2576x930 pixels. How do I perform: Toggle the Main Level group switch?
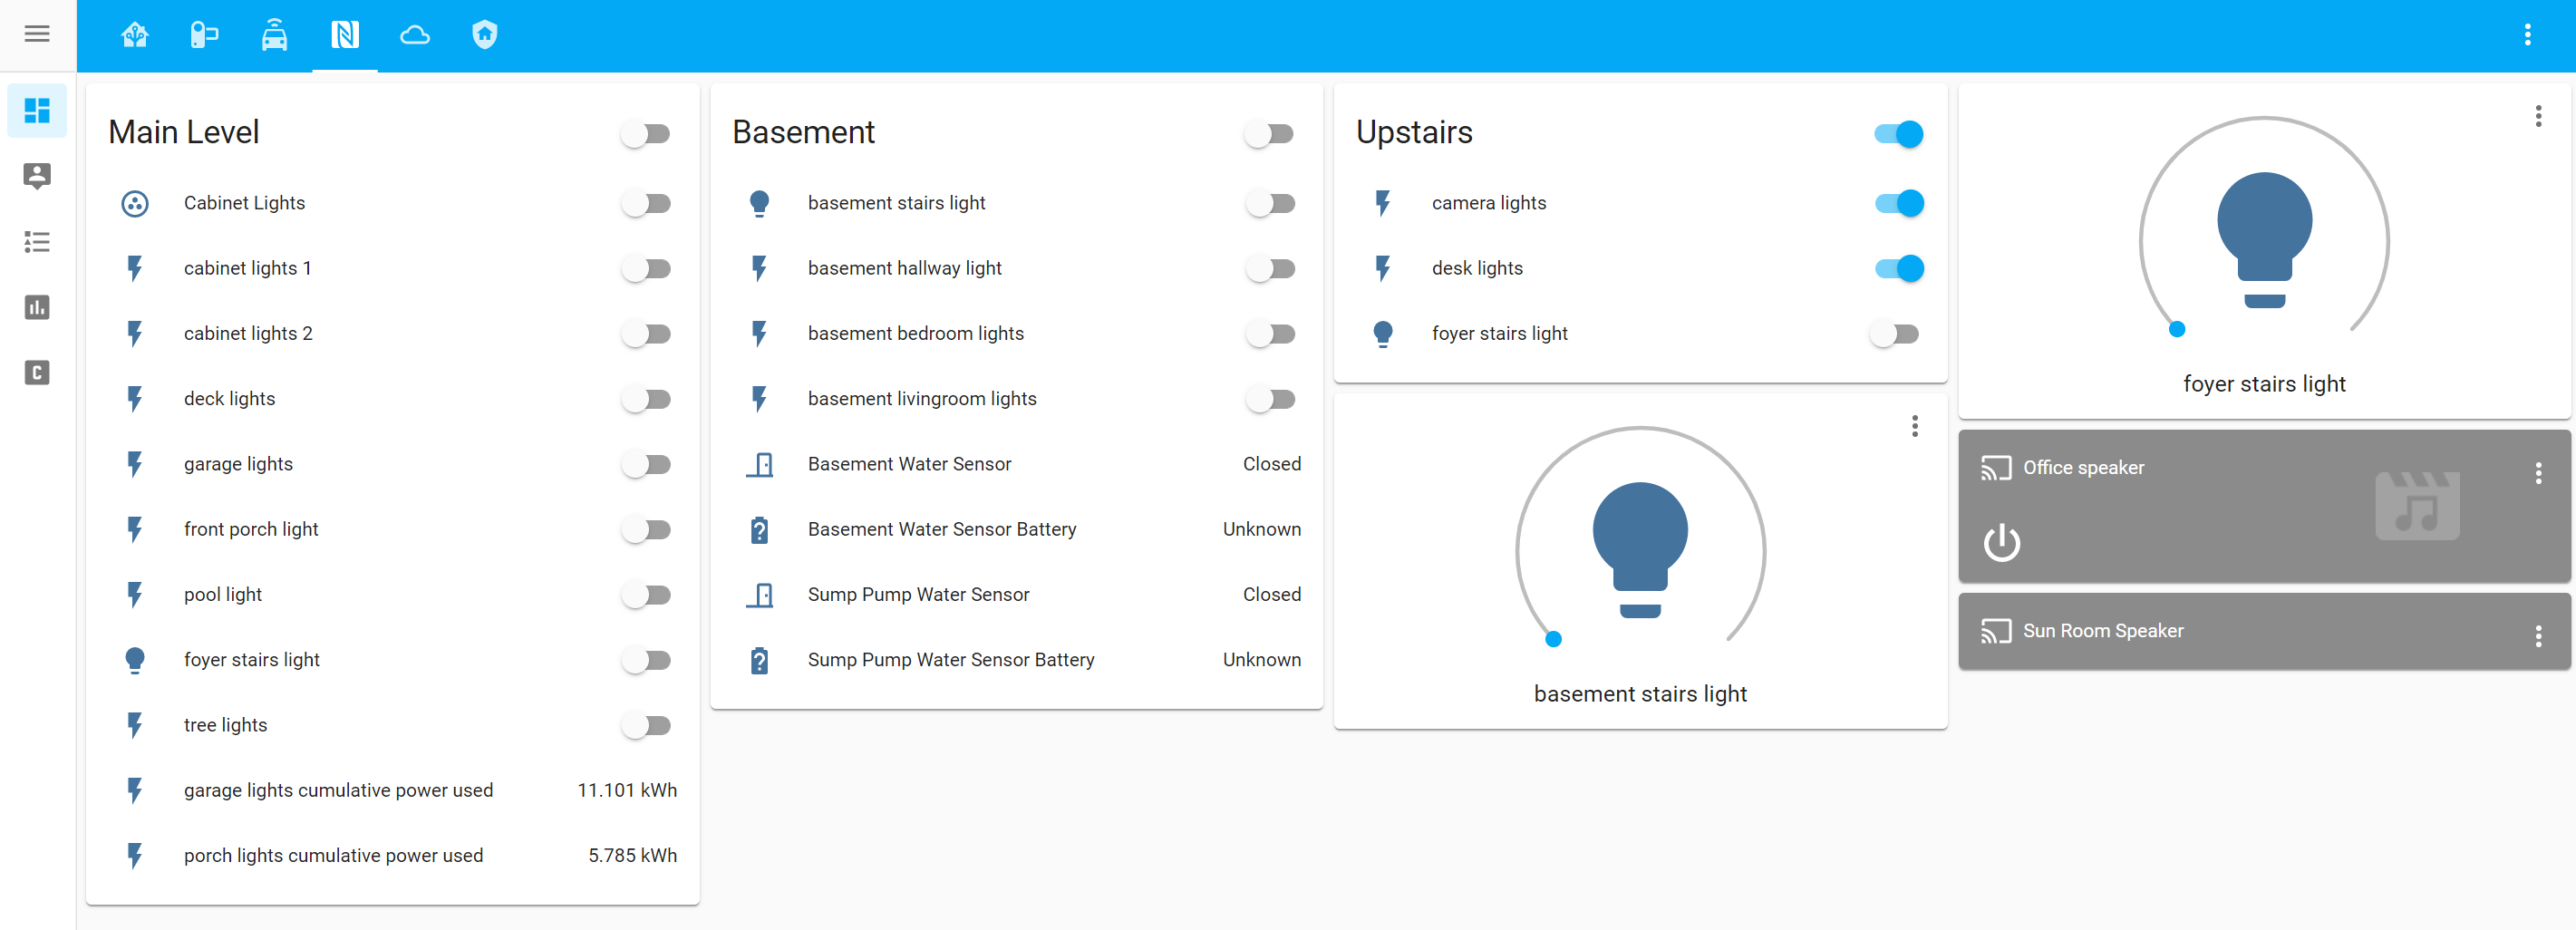pos(645,133)
